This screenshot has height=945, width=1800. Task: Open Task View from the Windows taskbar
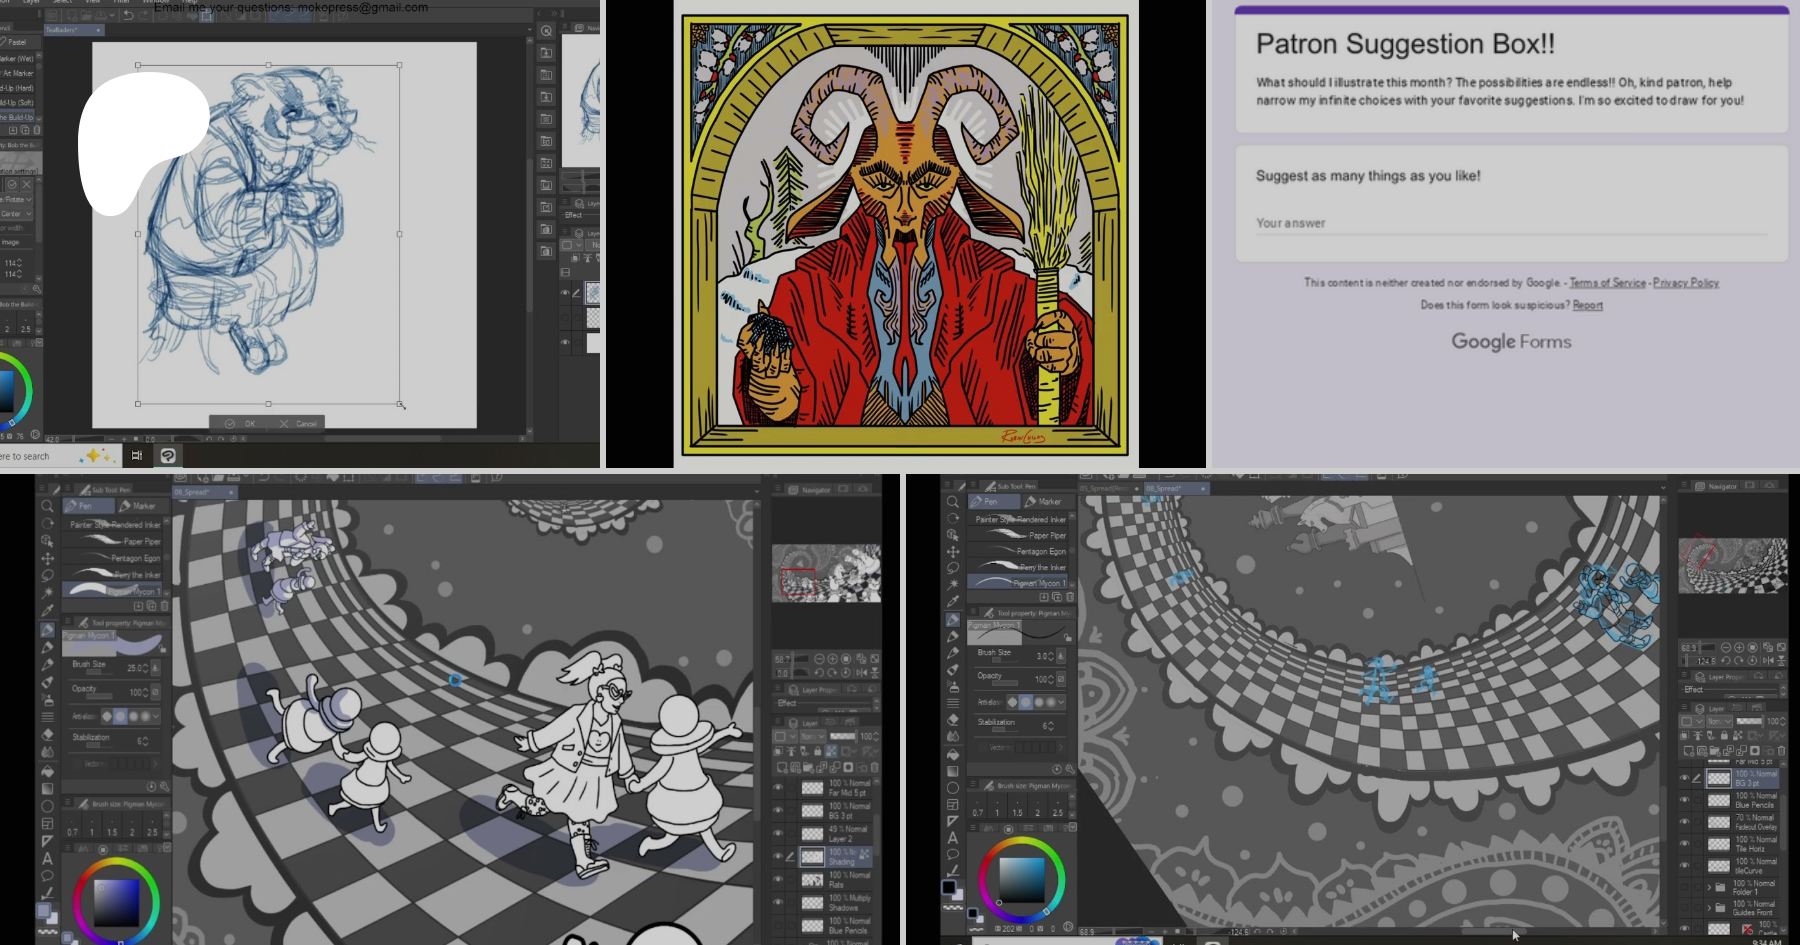(x=137, y=456)
